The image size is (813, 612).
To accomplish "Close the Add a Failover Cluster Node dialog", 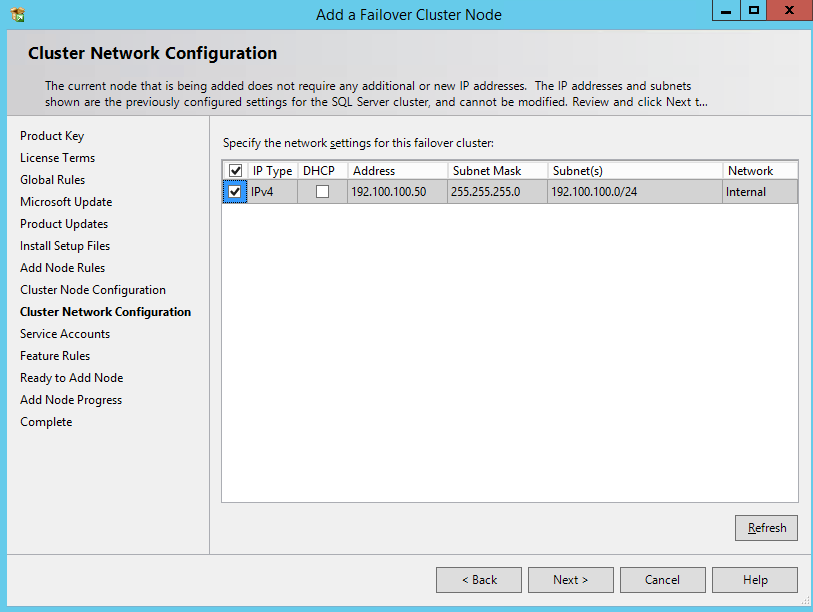I will tap(790, 11).
